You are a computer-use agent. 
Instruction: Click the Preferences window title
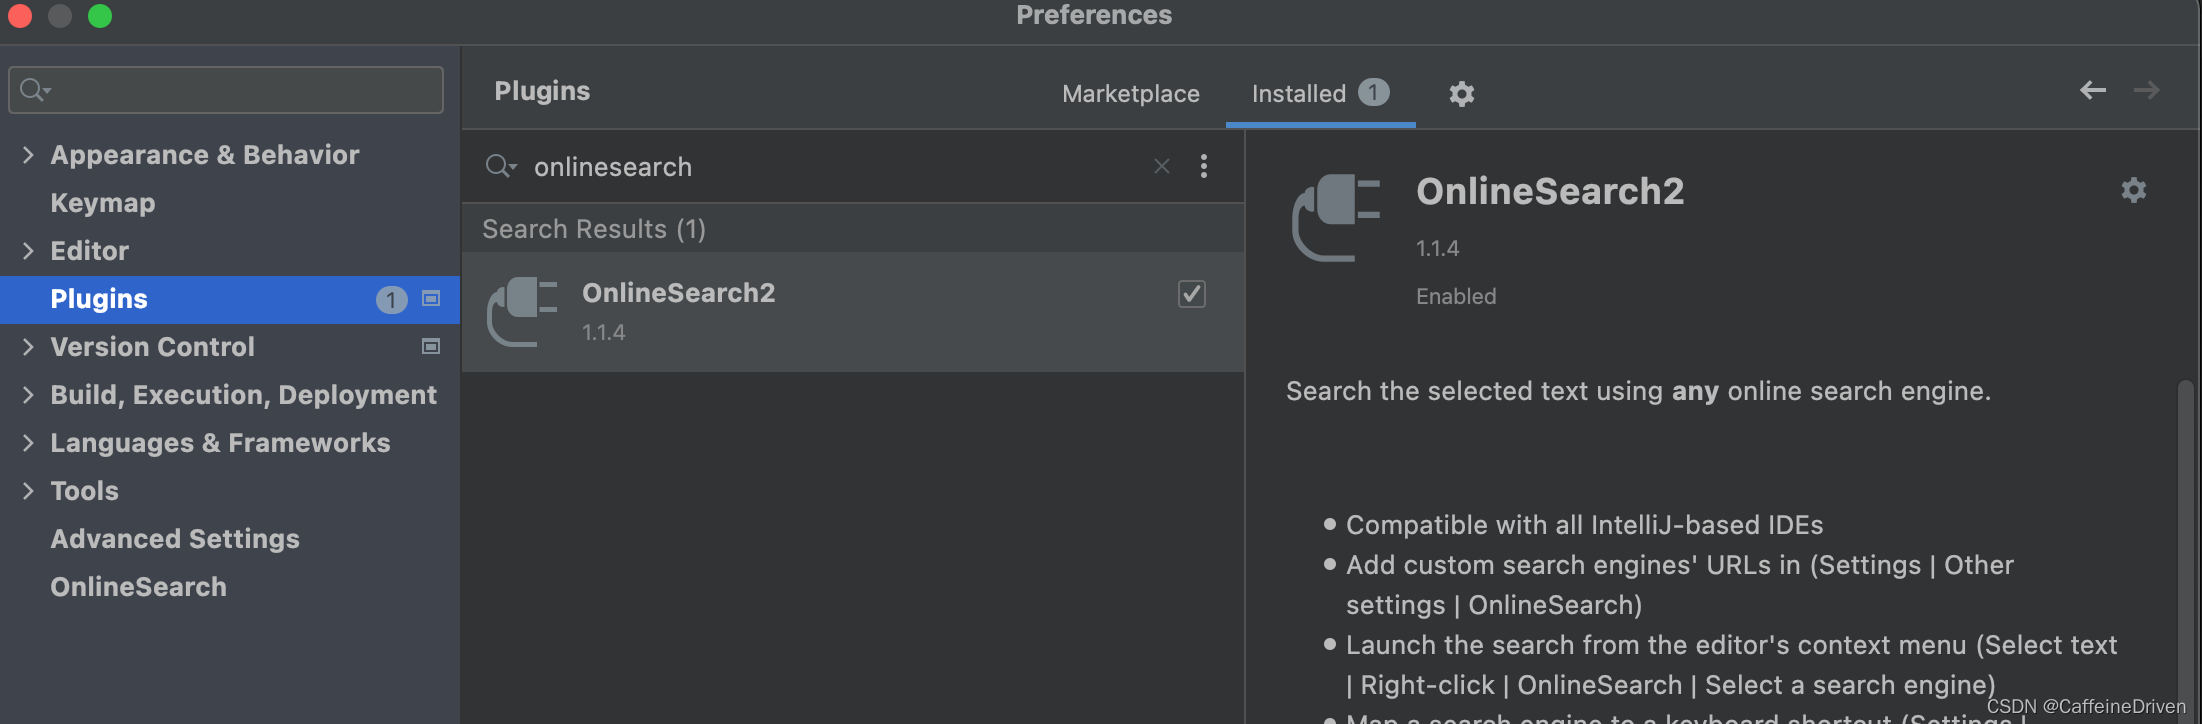point(1094,15)
